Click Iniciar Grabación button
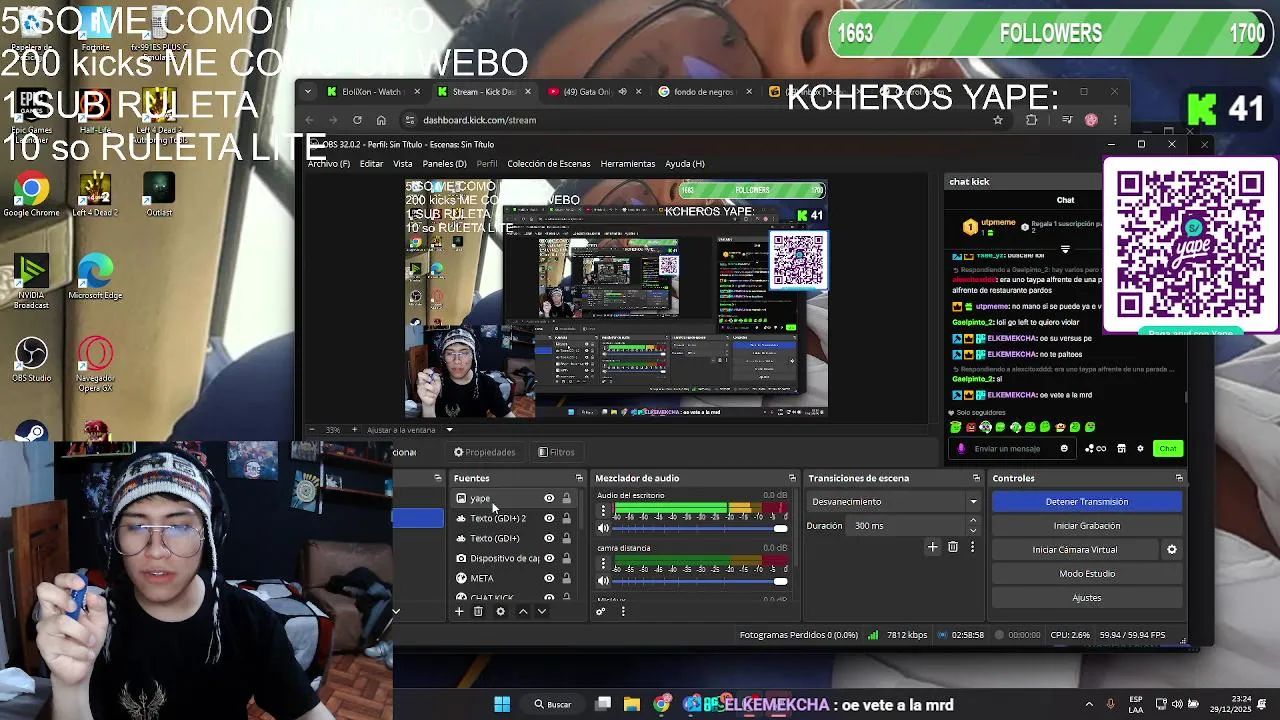The height and width of the screenshot is (720, 1280). [1087, 526]
